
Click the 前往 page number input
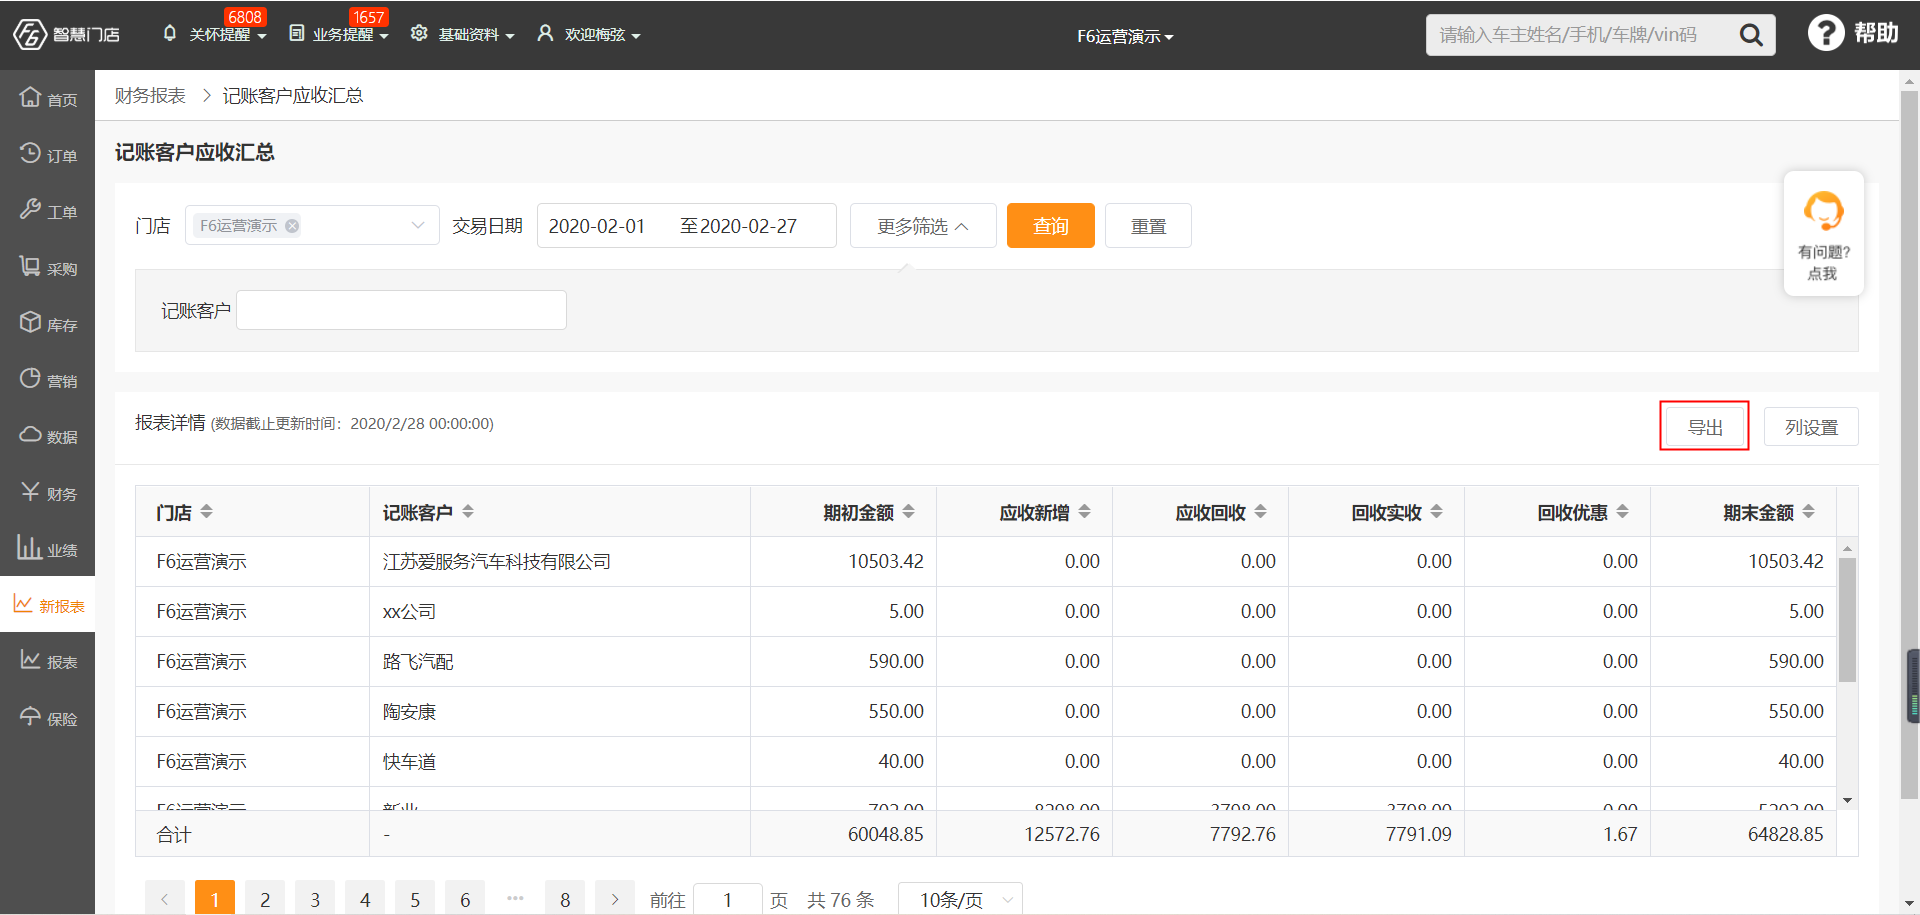click(727, 900)
